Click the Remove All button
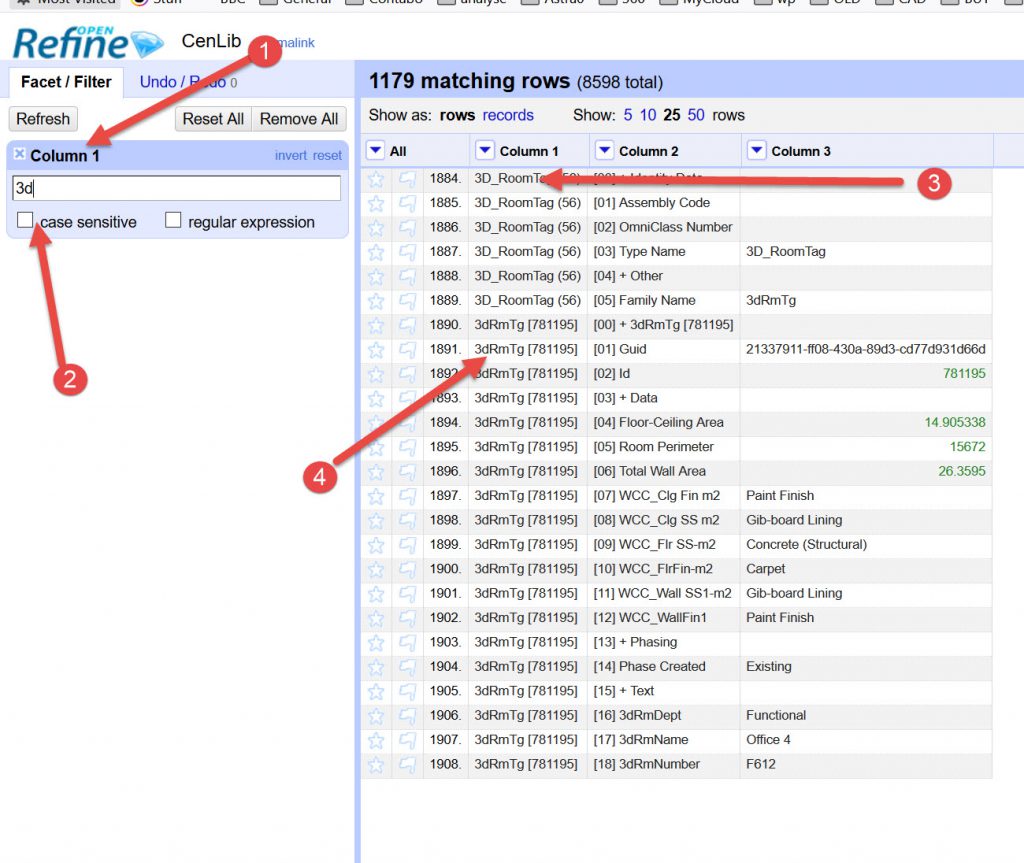1024x863 pixels. [299, 119]
